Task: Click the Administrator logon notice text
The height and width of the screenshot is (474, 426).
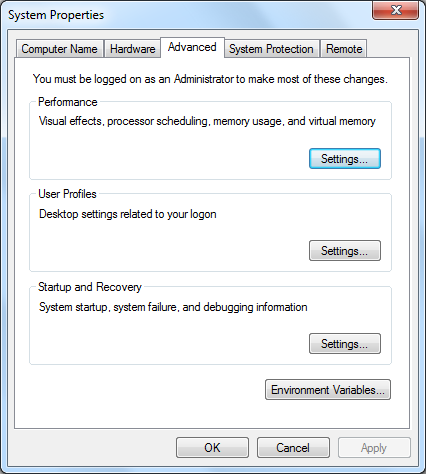Action: (x=210, y=79)
